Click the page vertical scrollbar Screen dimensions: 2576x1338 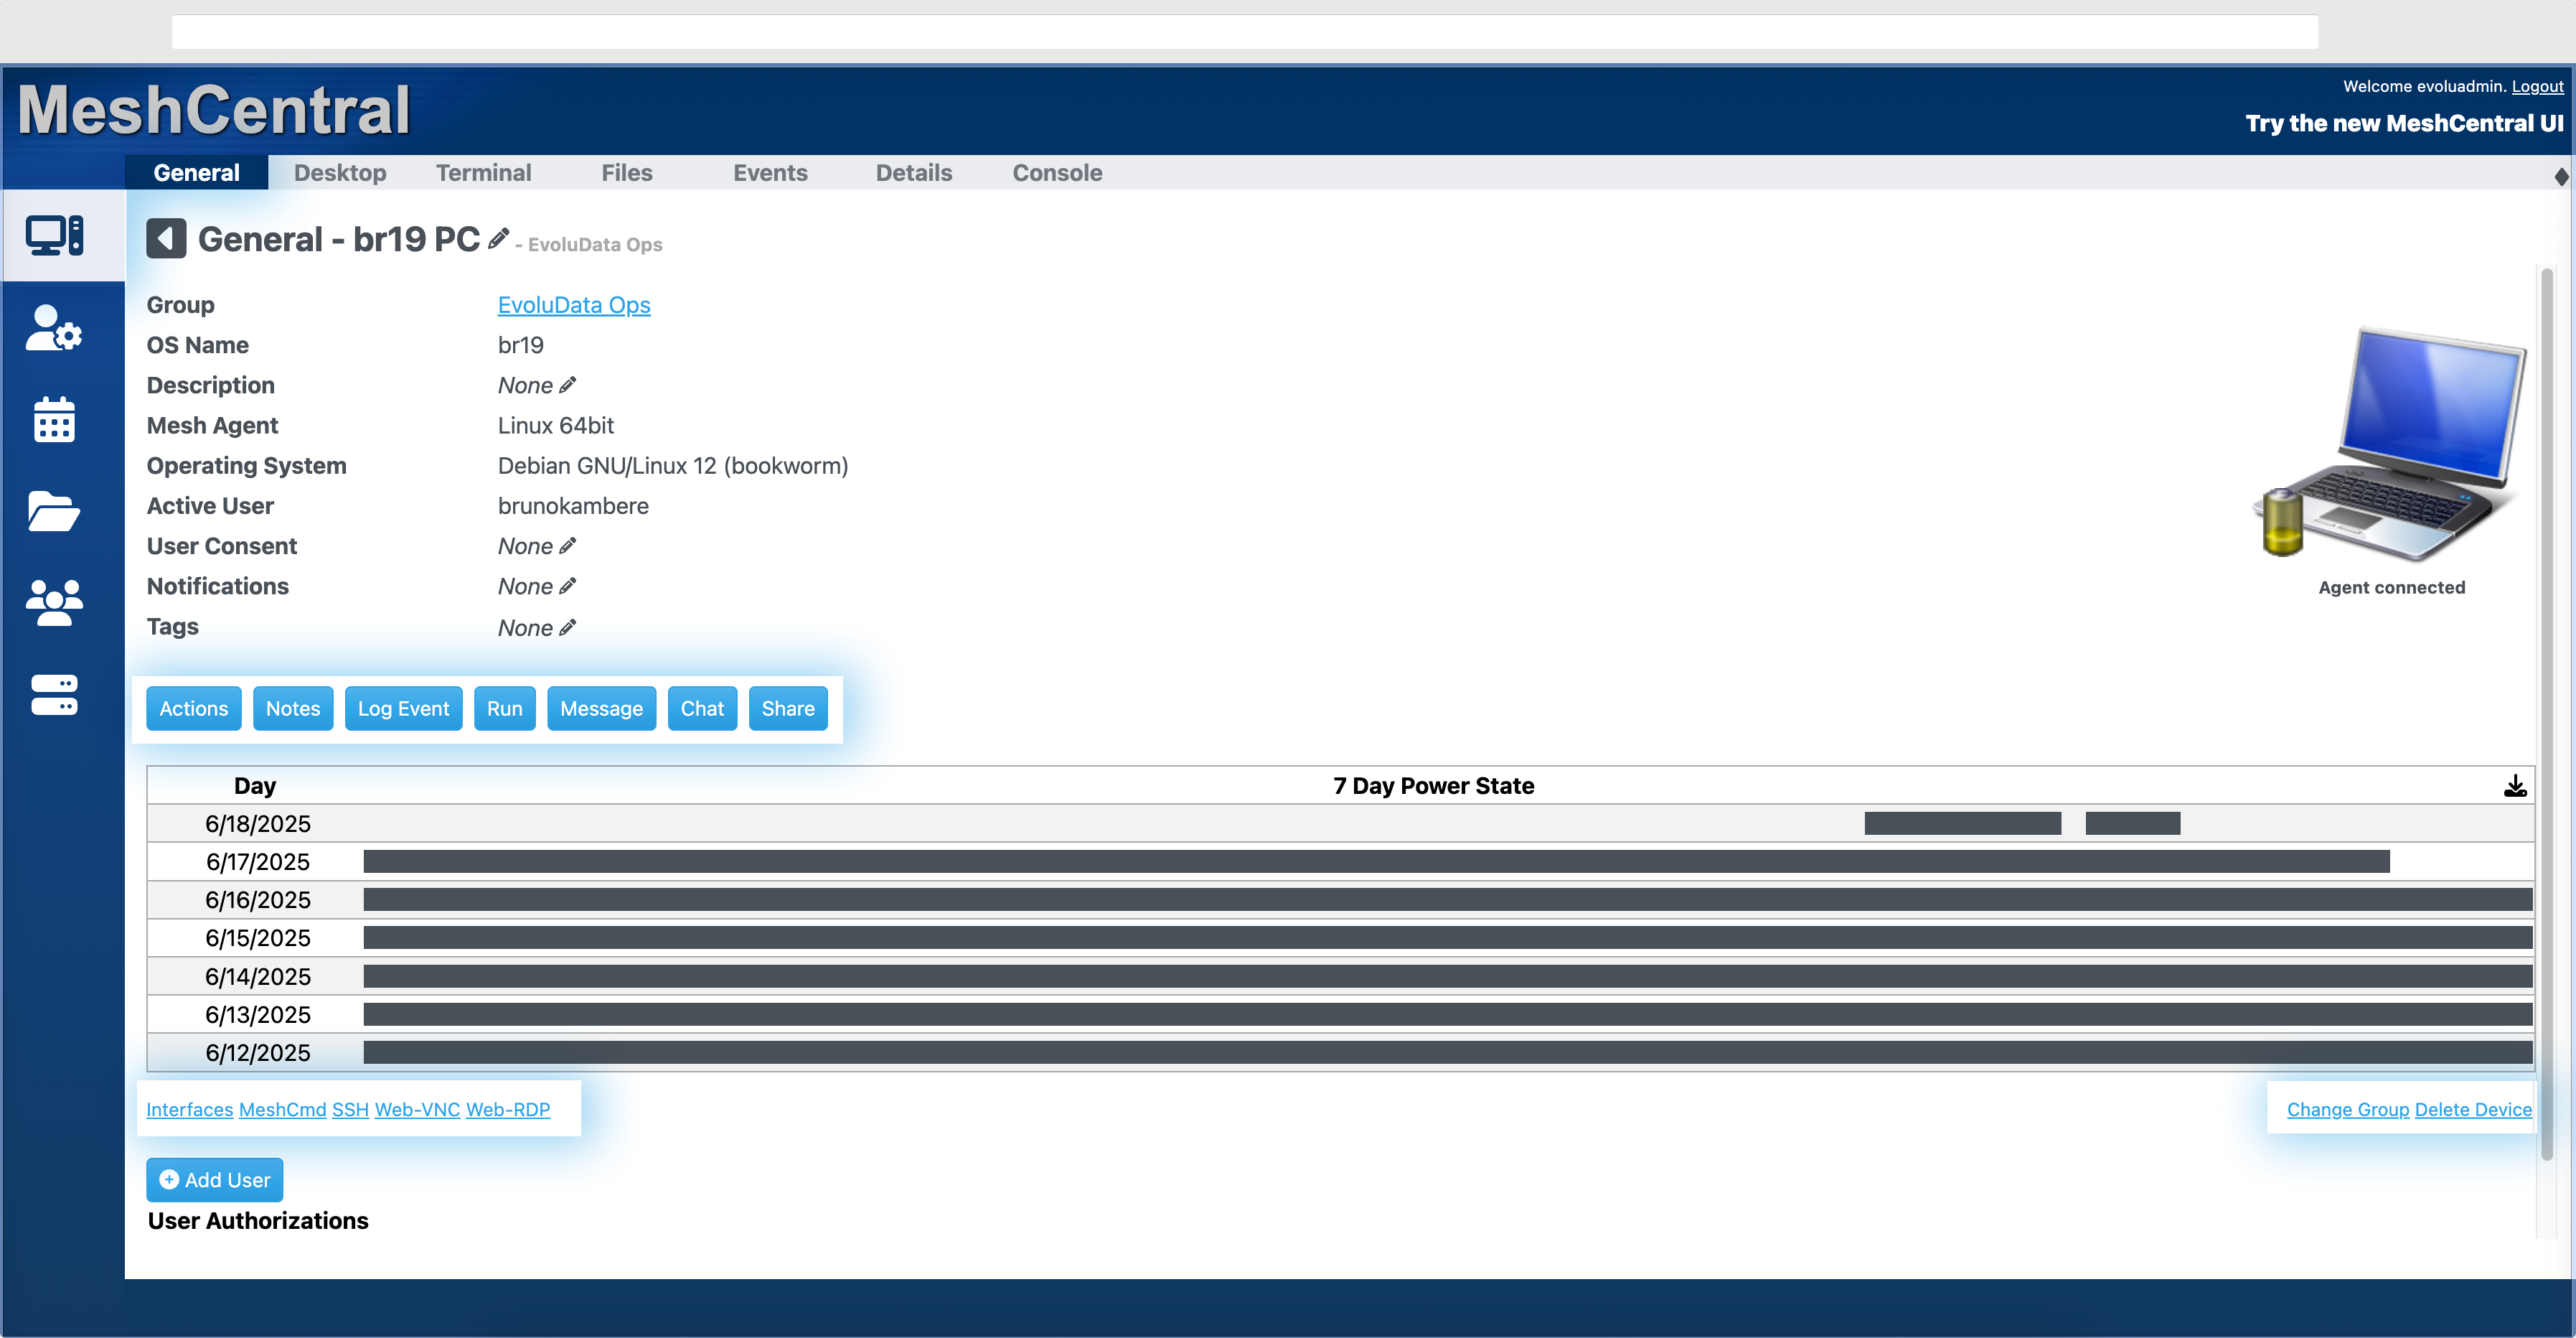click(x=2546, y=715)
